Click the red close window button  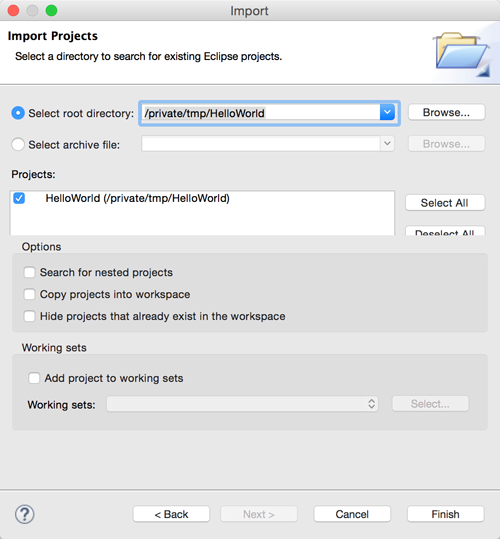pyautogui.click(x=13, y=11)
